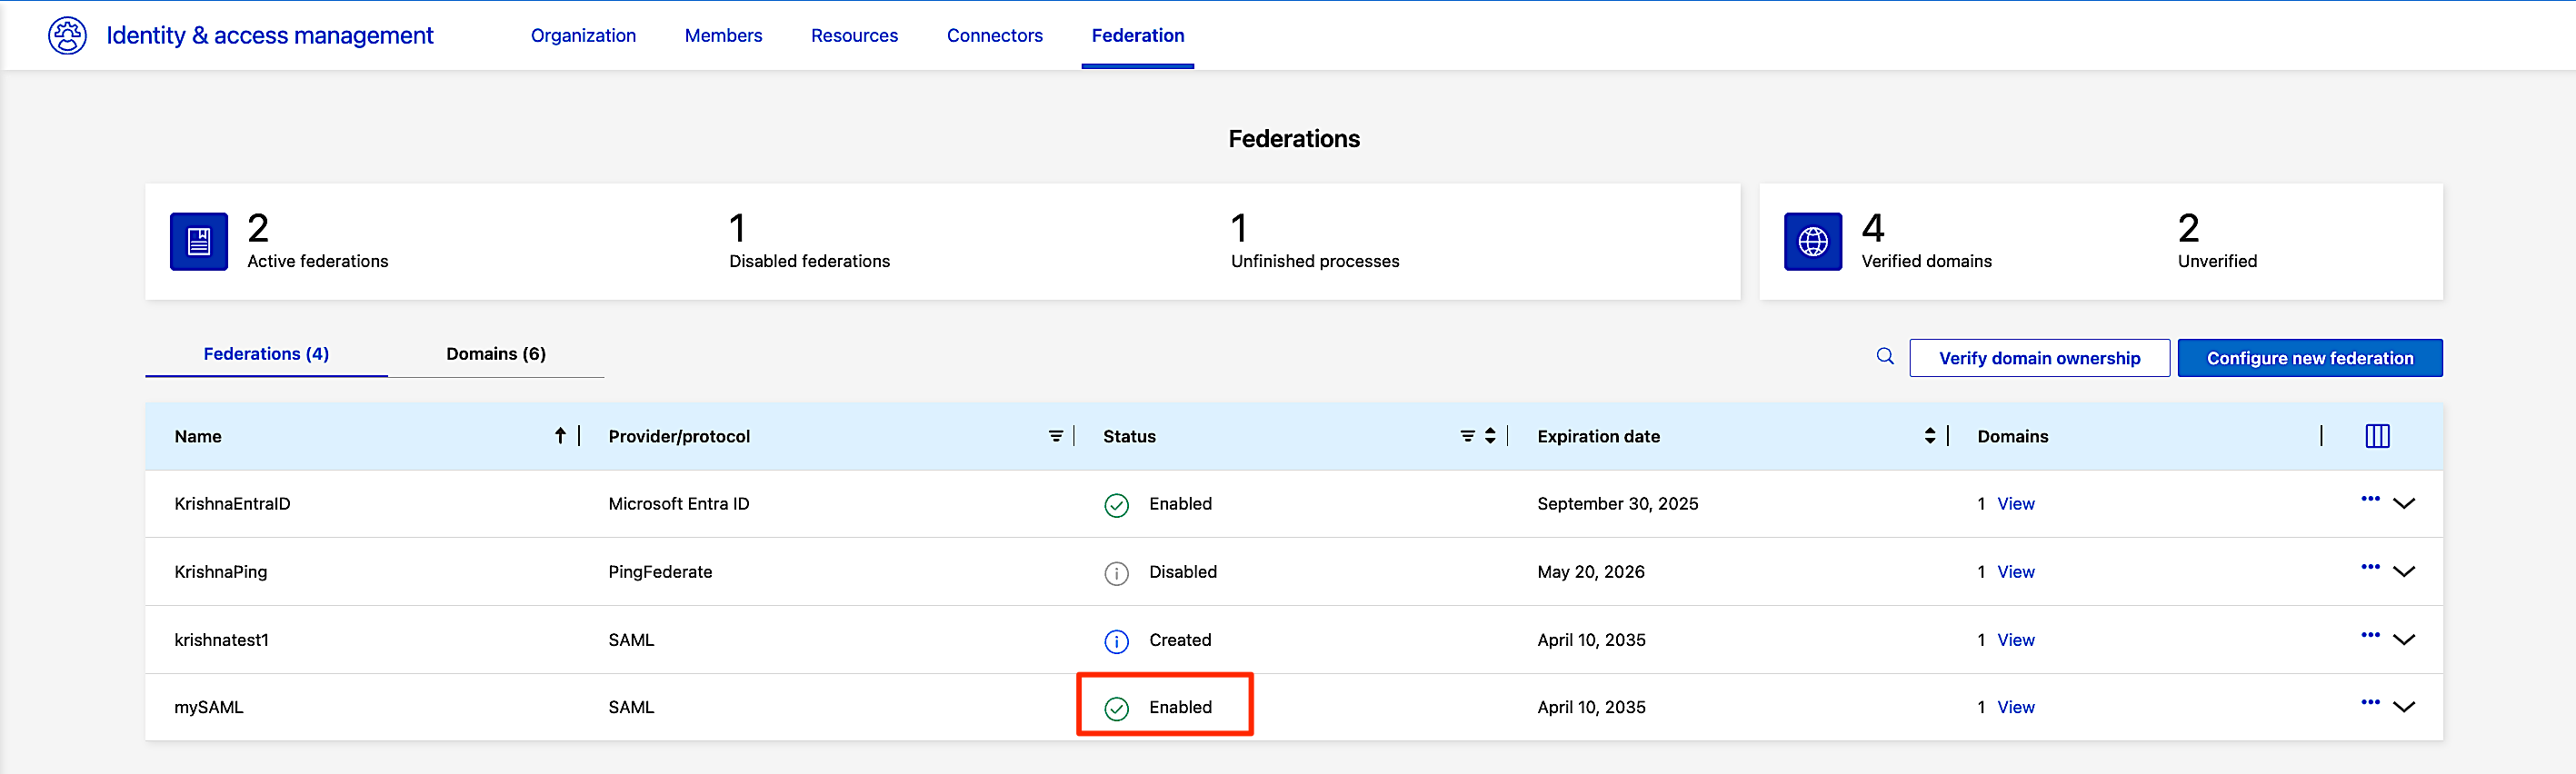Viewport: 2576px width, 774px height.
Task: Click Configure new federation button
Action: (x=2309, y=358)
